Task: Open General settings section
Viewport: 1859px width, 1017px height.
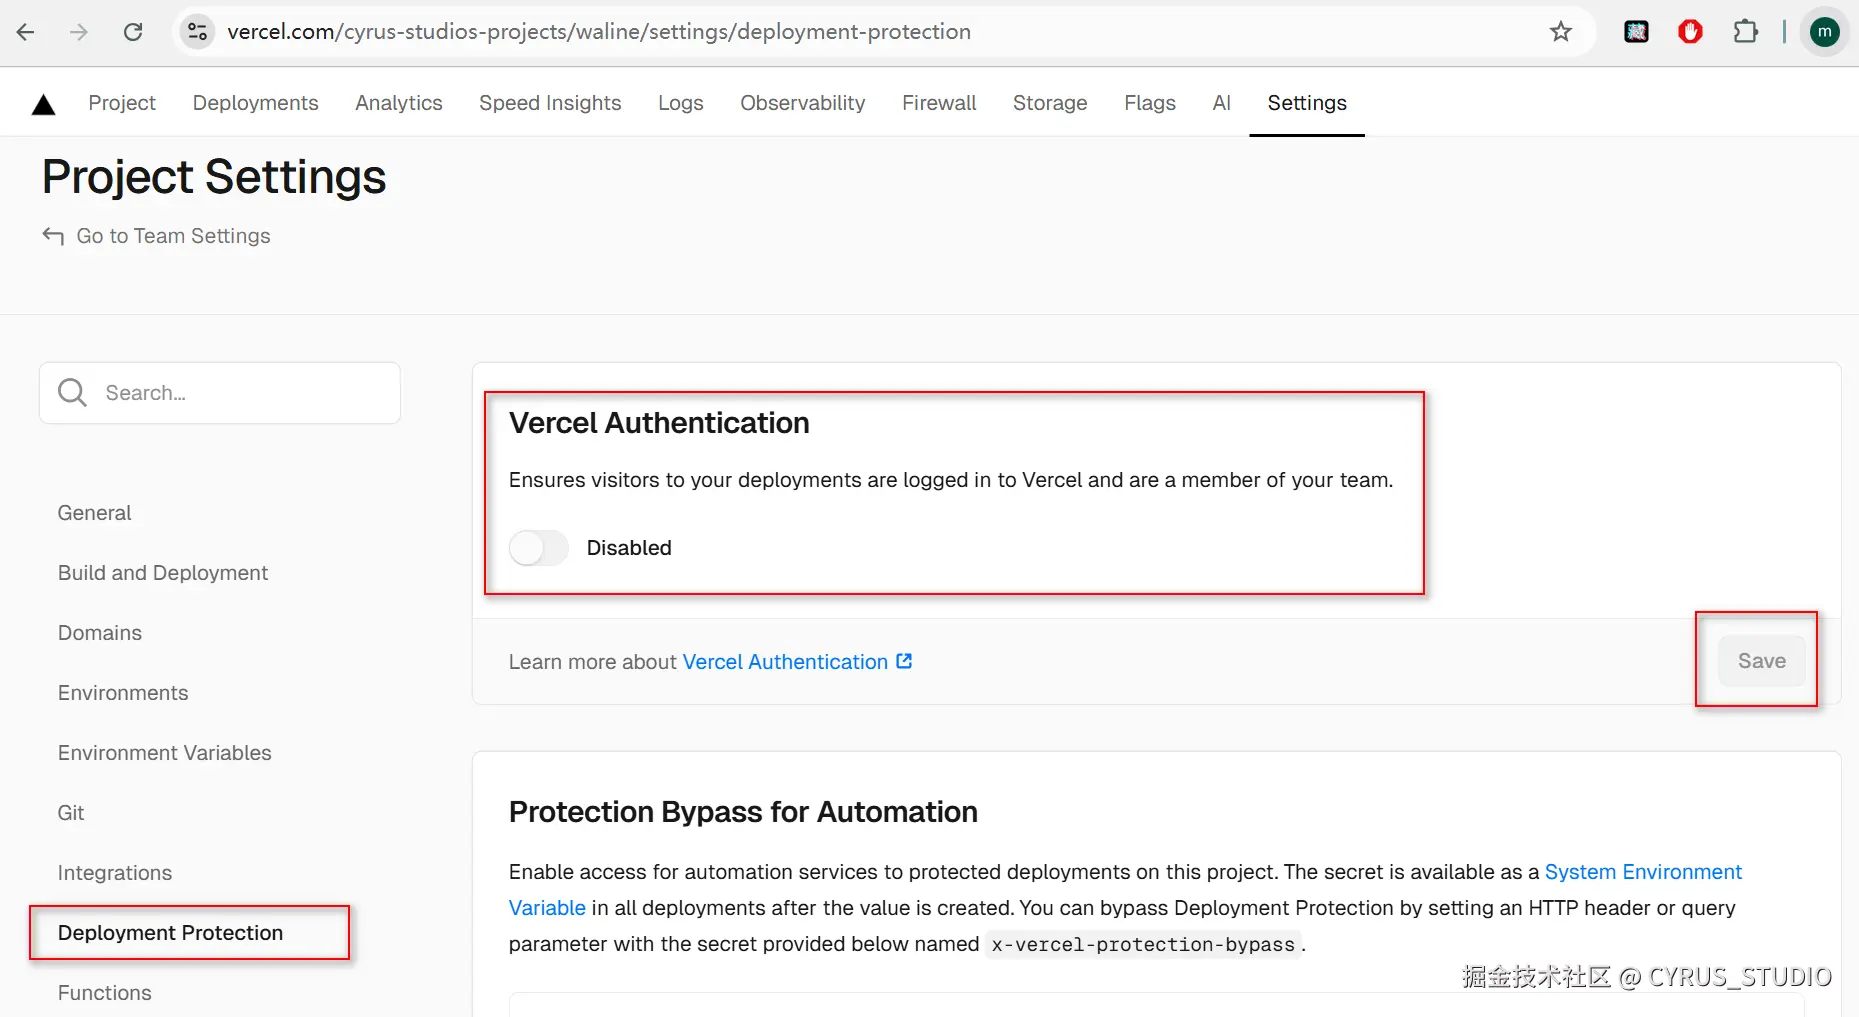Action: 95,513
